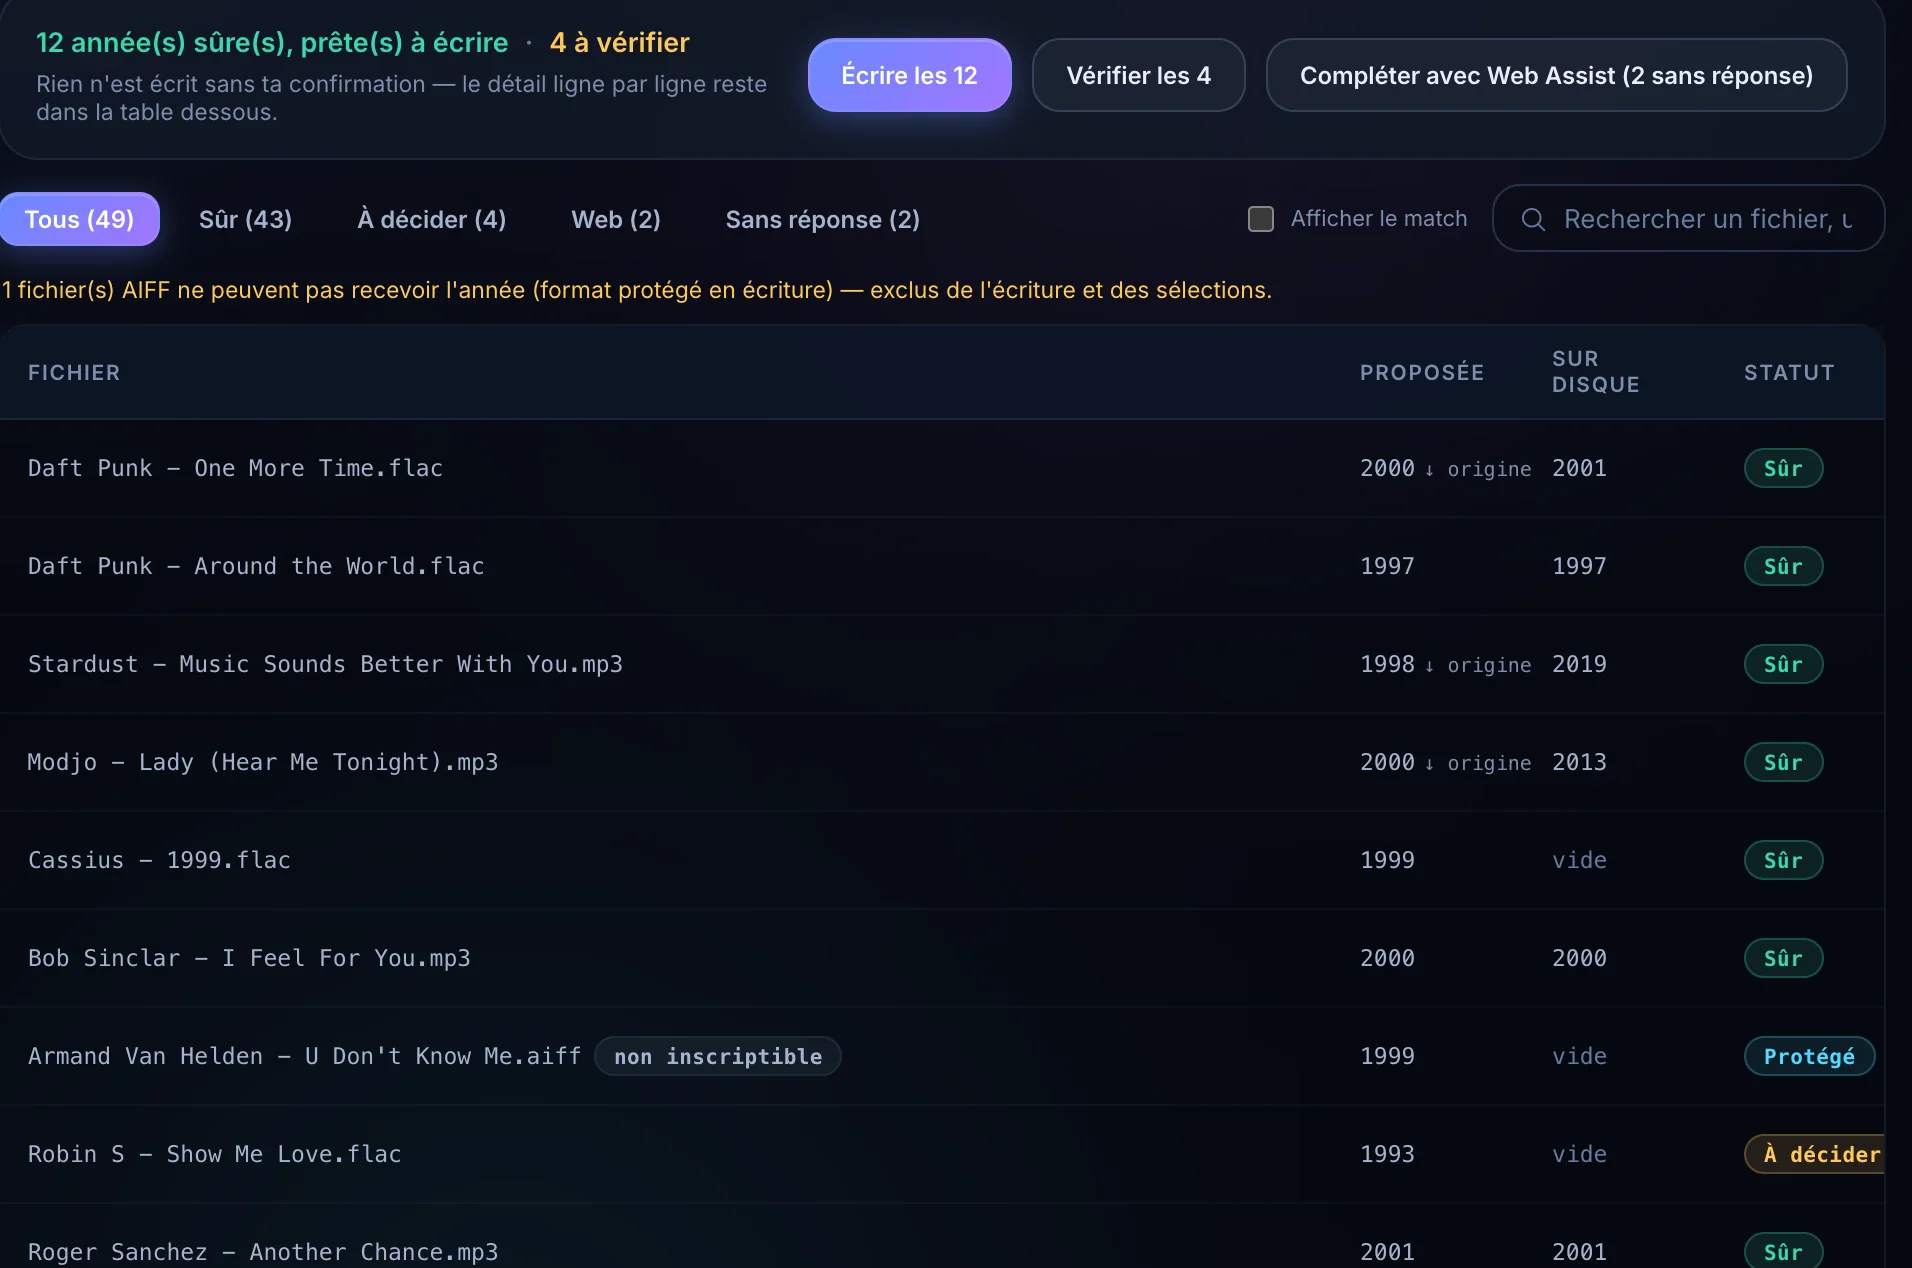Select 'Armand Van Helden – U Don't Know Me.aiff'
The image size is (1912, 1268).
pyautogui.click(x=304, y=1056)
